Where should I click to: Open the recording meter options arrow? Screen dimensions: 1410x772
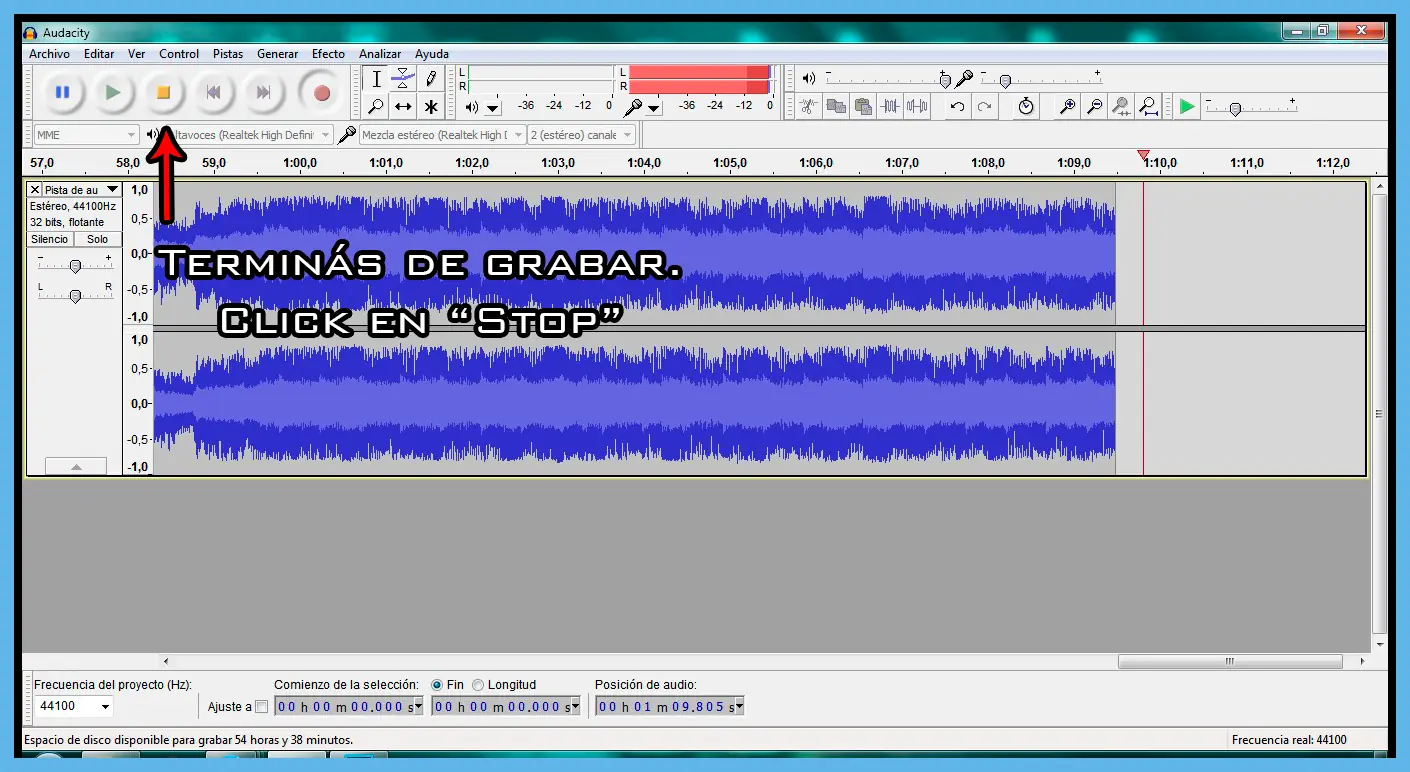[654, 108]
